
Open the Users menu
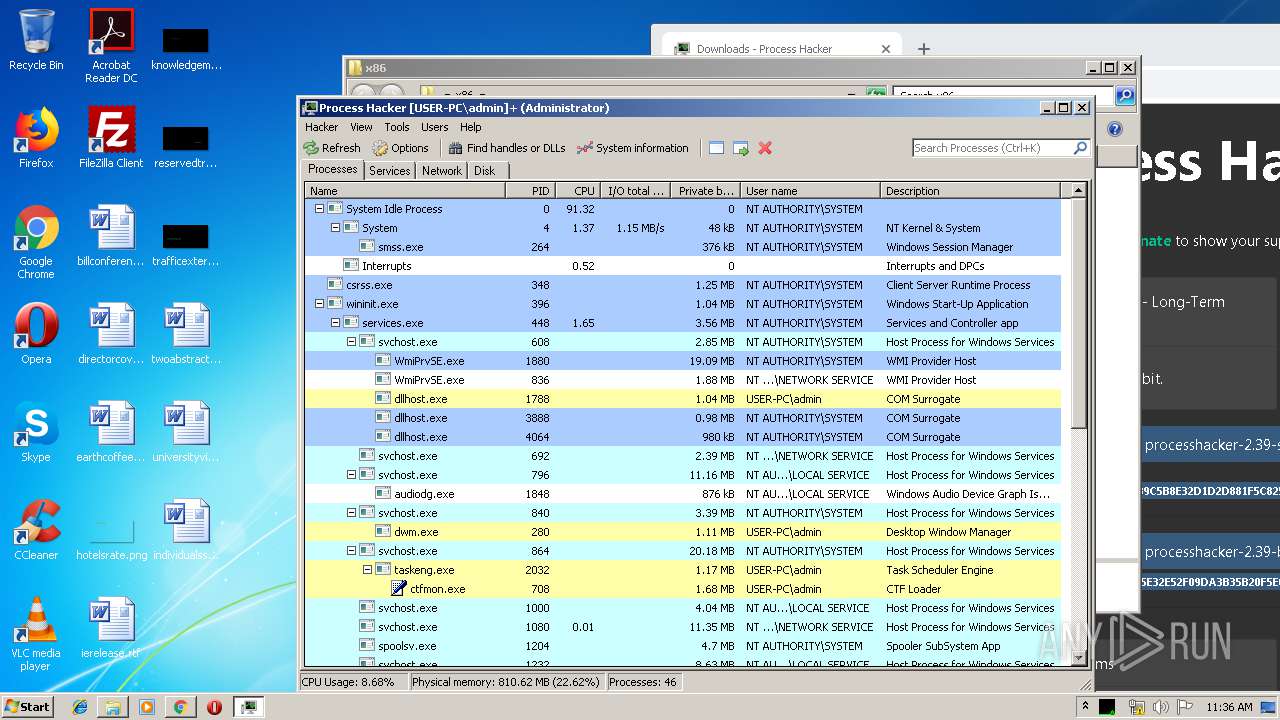pos(435,127)
